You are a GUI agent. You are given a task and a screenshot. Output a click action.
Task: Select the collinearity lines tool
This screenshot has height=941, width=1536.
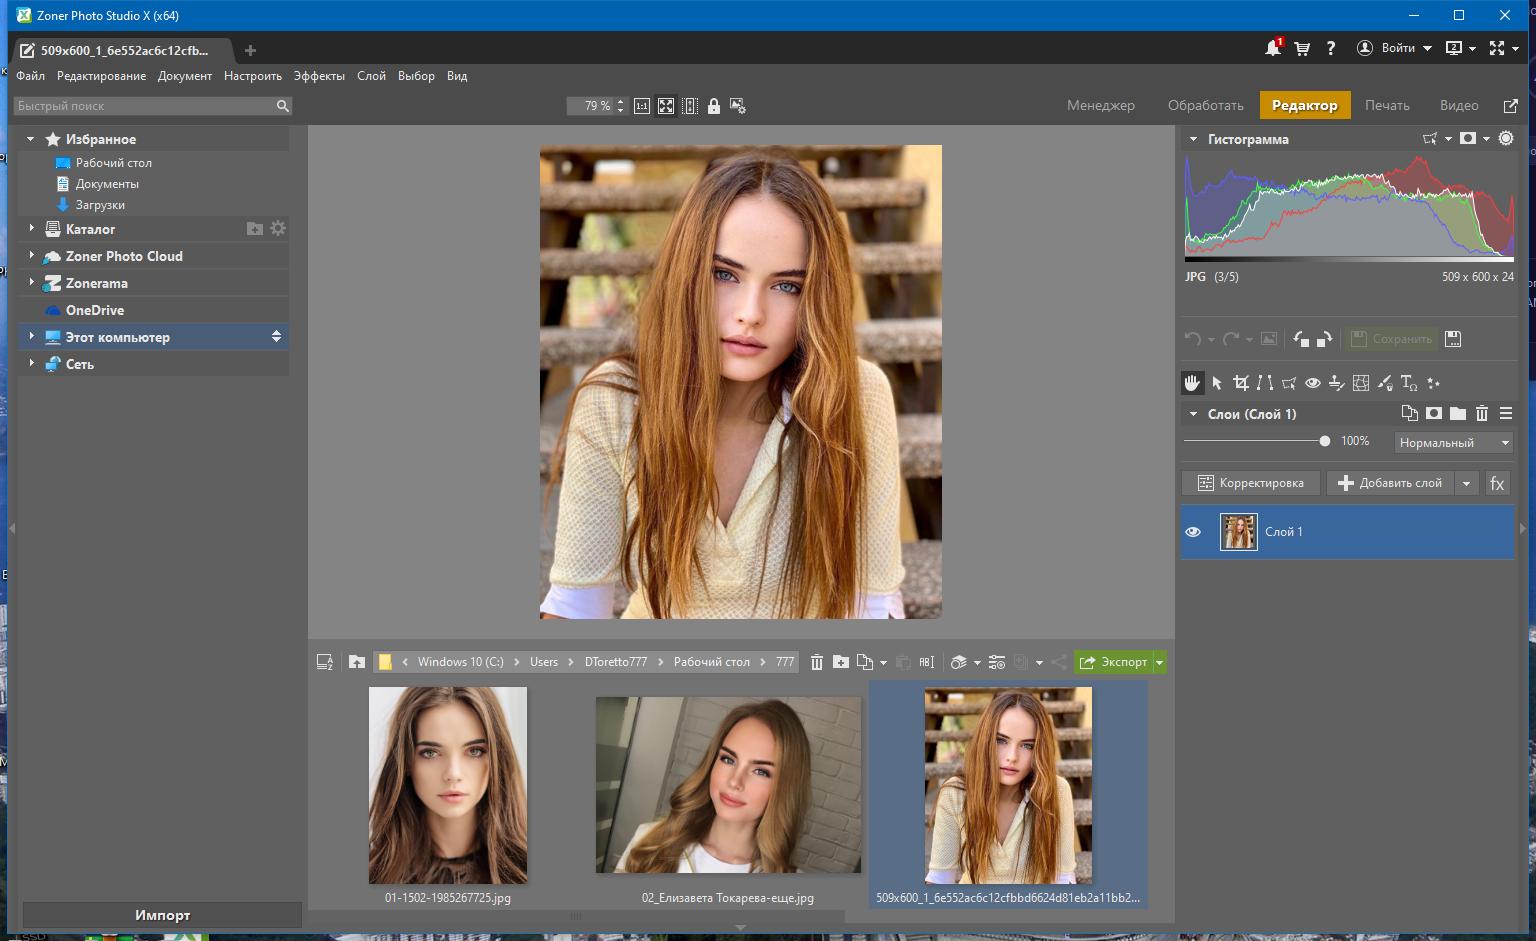coord(1265,383)
